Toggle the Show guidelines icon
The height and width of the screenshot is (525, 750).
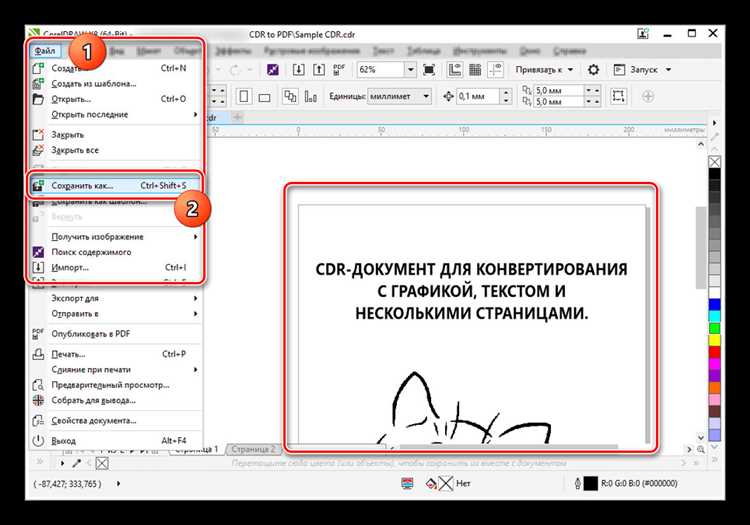[496, 70]
